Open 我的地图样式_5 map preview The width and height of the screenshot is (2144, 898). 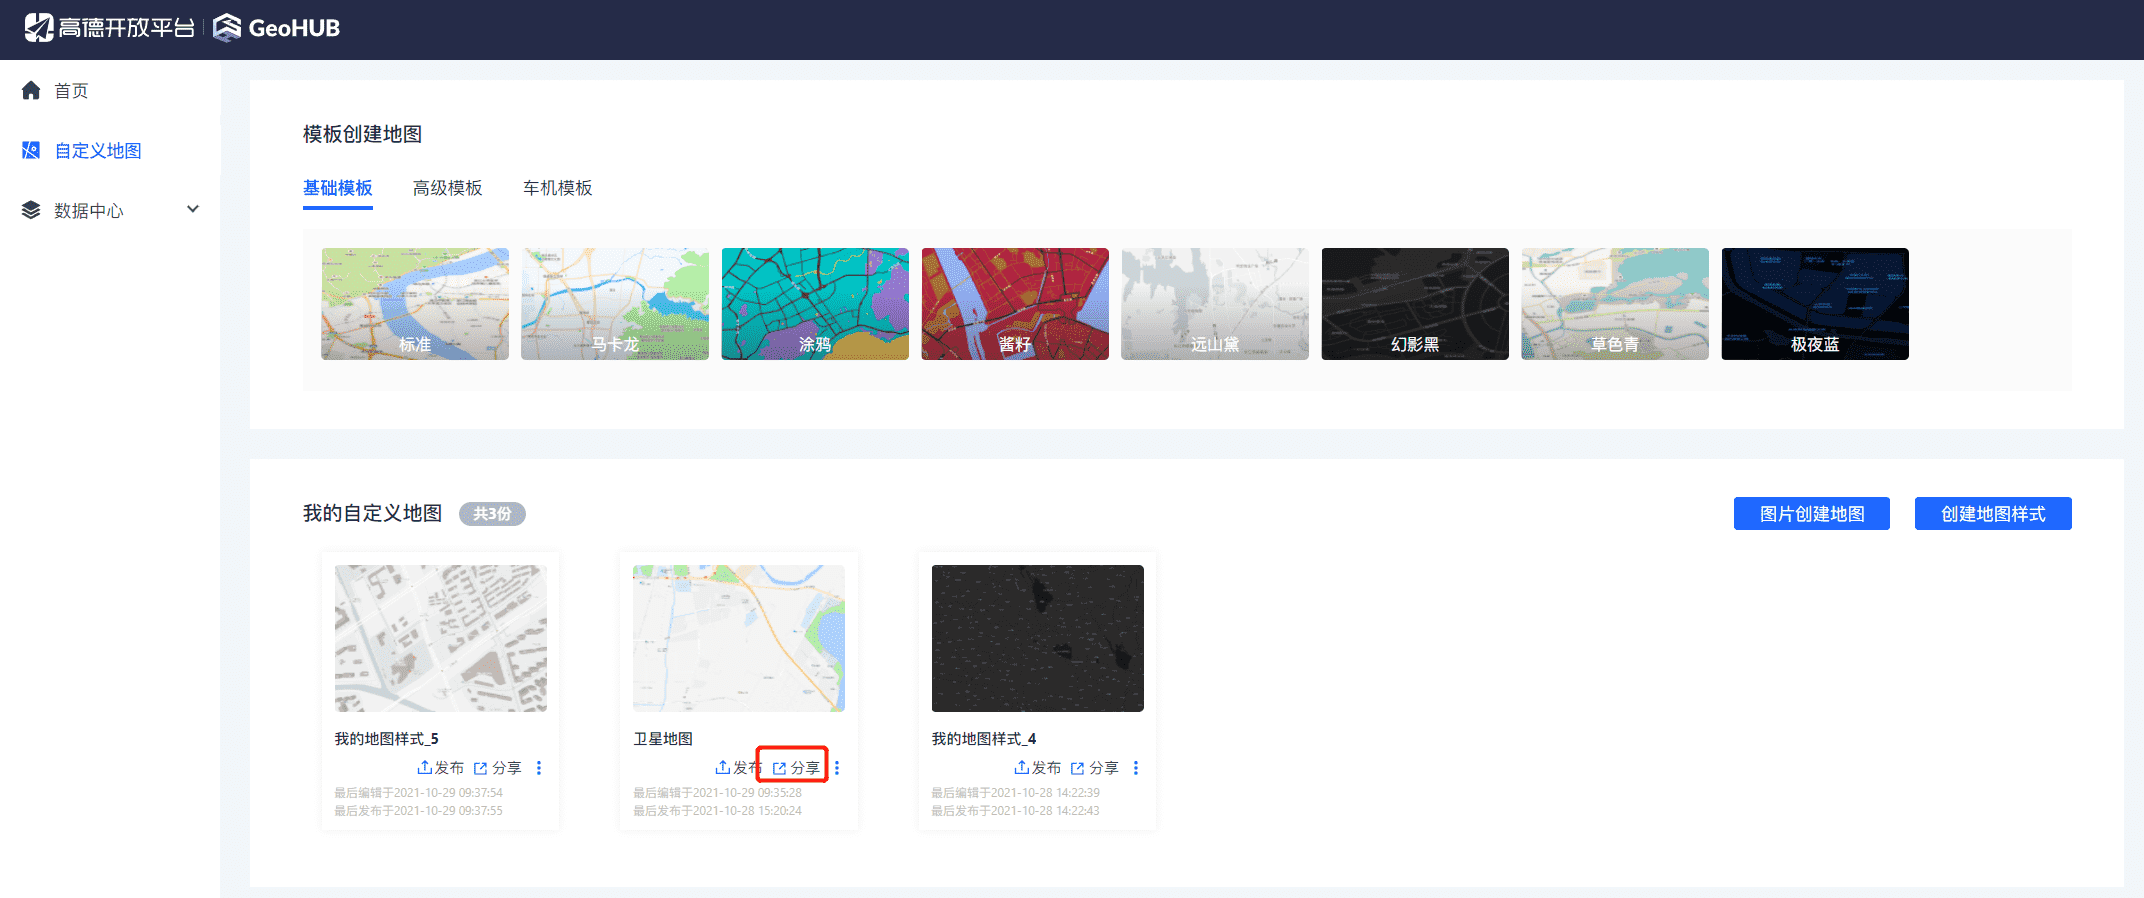441,638
